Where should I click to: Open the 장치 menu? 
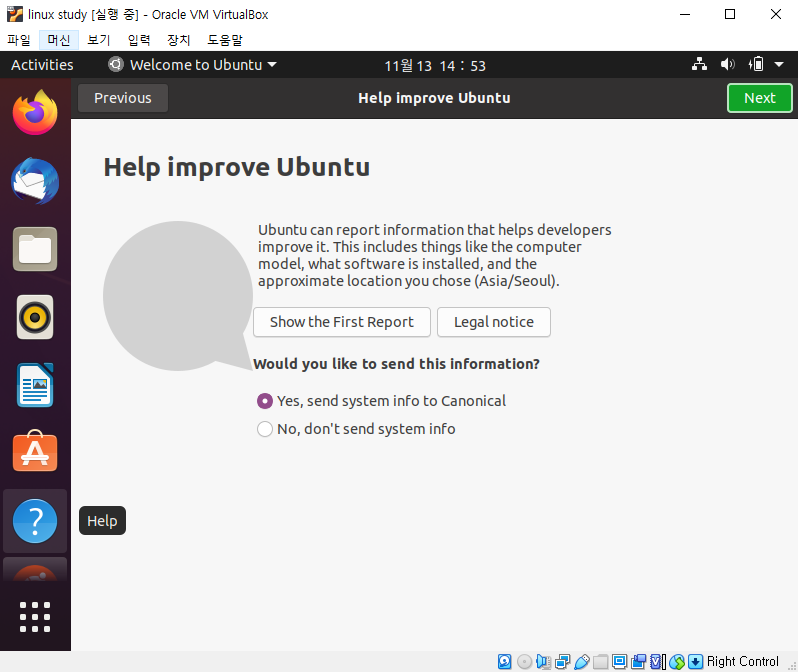coord(179,40)
